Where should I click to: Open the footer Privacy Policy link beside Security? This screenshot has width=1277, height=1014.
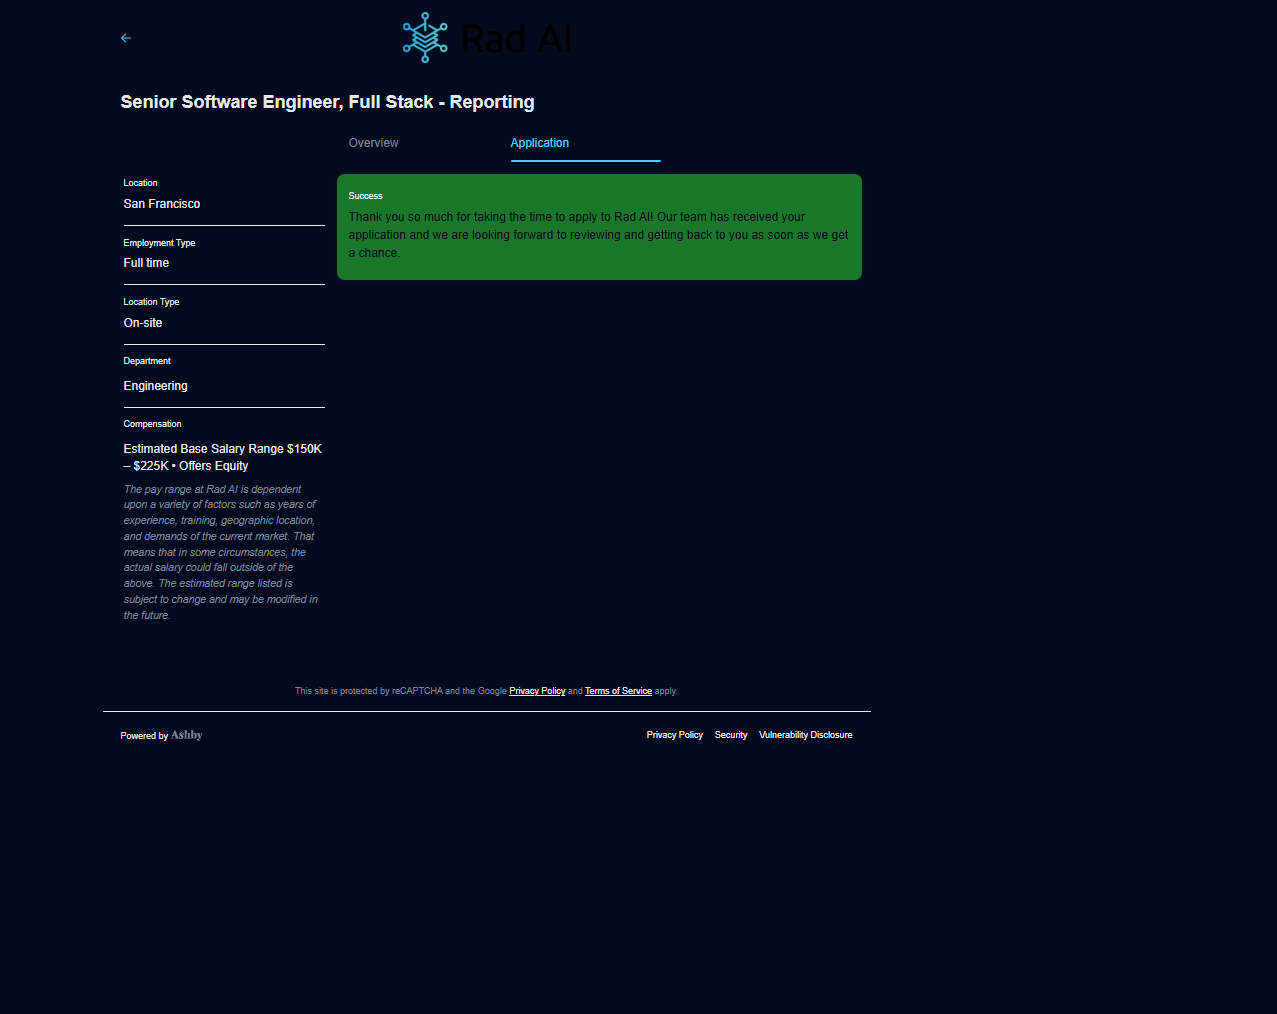pyautogui.click(x=674, y=735)
